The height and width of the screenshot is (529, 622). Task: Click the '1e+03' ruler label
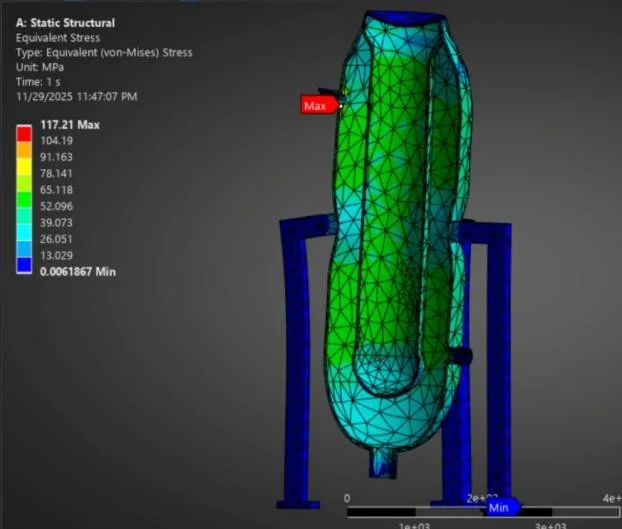tap(415, 525)
